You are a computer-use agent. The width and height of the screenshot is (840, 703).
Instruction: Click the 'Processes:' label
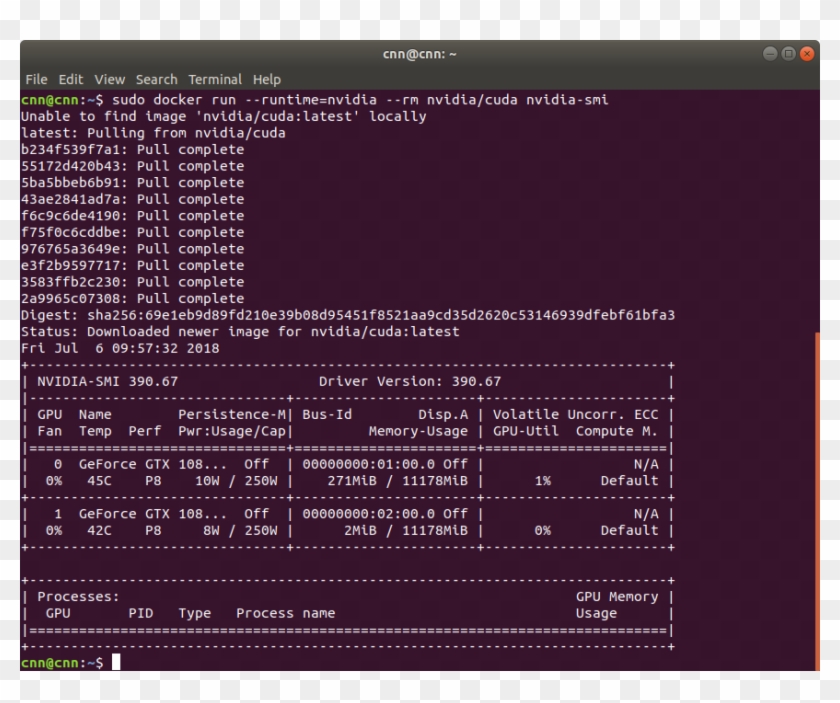tap(78, 597)
